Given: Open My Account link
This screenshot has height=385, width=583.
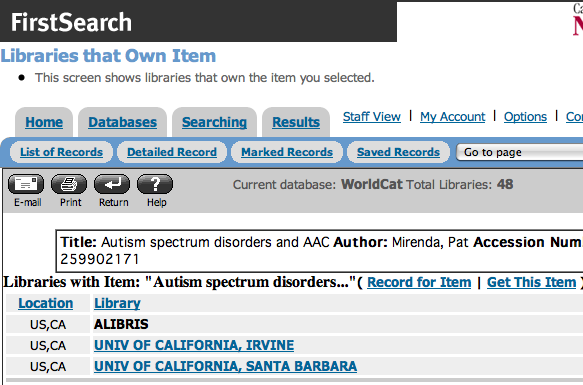Looking at the screenshot, I should [452, 116].
